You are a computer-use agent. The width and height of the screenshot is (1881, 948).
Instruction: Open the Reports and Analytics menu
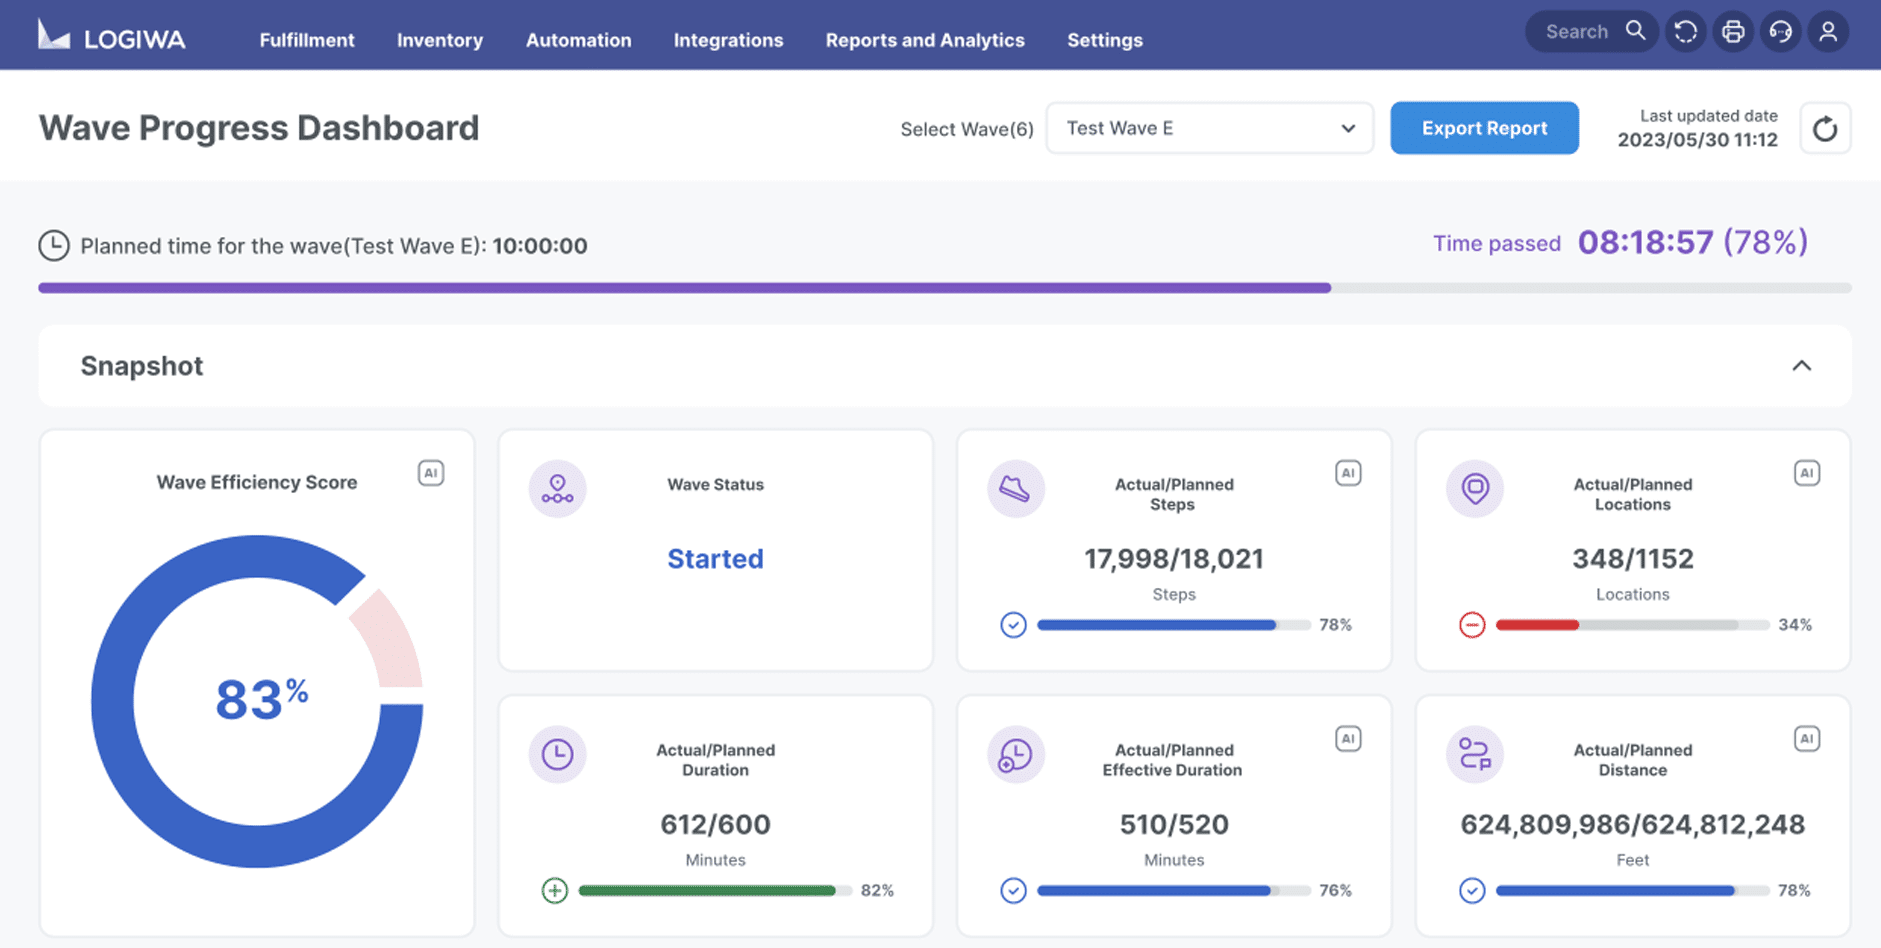[x=924, y=40]
